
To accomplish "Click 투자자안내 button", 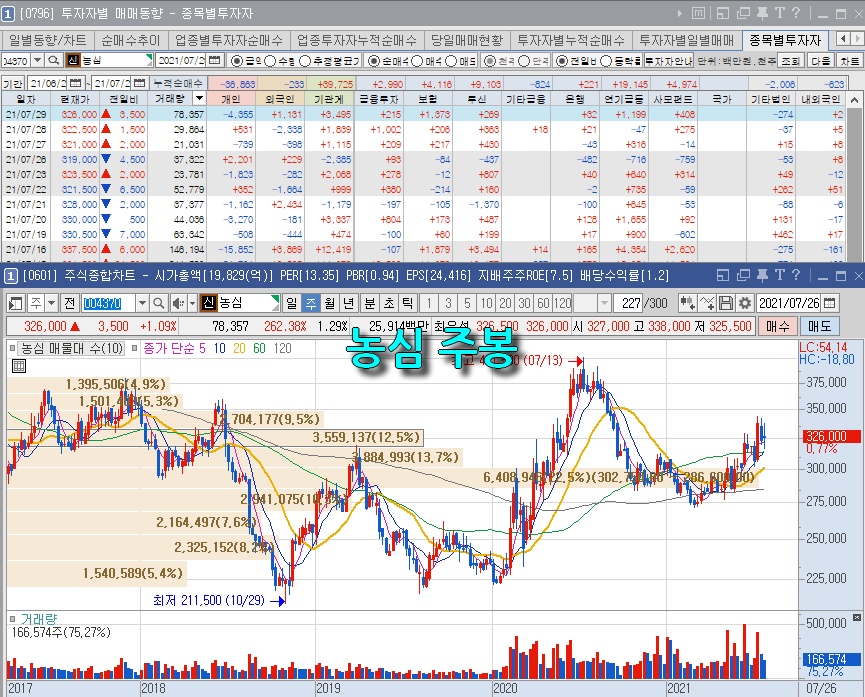I will [x=669, y=61].
